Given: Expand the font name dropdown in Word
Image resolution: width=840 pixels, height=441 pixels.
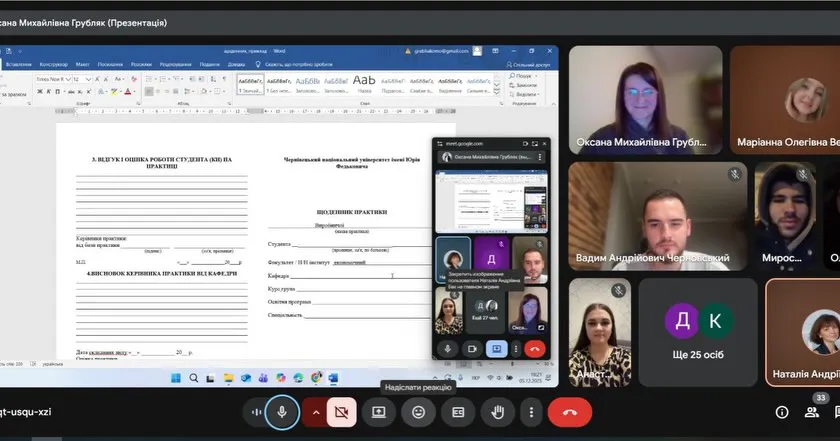Looking at the screenshot, I should tap(70, 78).
